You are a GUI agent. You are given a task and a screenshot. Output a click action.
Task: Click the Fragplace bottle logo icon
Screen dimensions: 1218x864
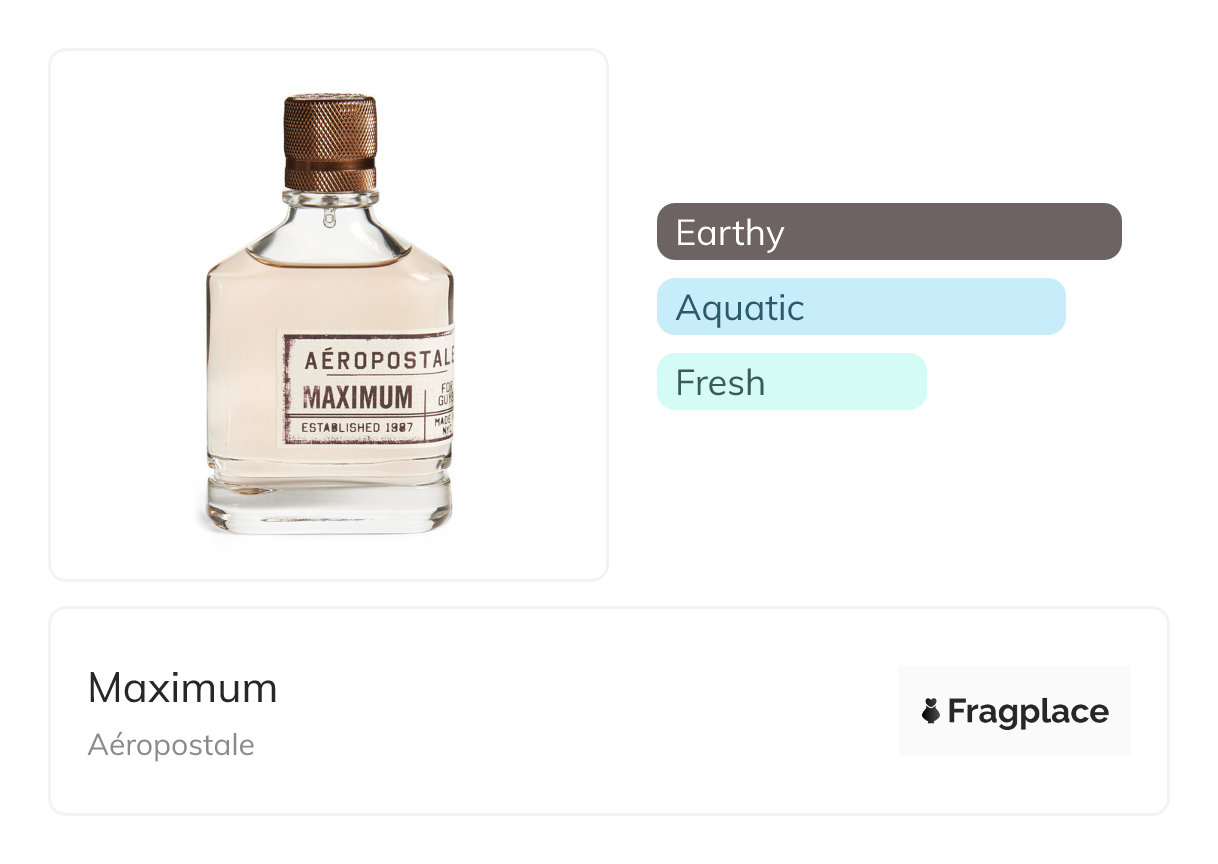click(931, 712)
